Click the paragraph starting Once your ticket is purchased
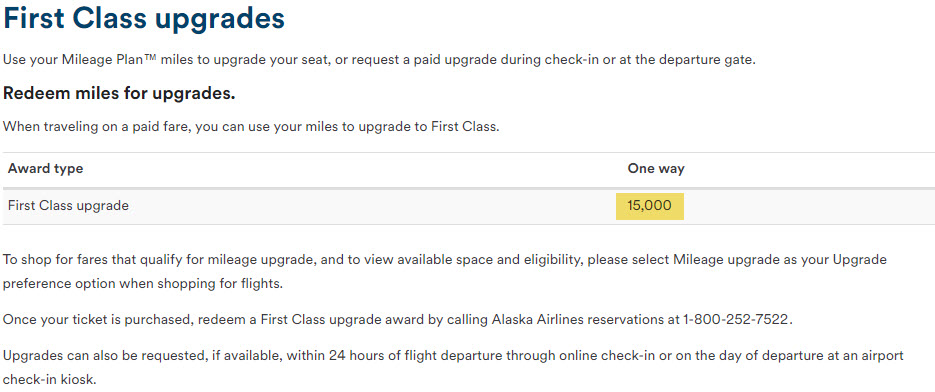The width and height of the screenshot is (935, 392). coord(398,319)
